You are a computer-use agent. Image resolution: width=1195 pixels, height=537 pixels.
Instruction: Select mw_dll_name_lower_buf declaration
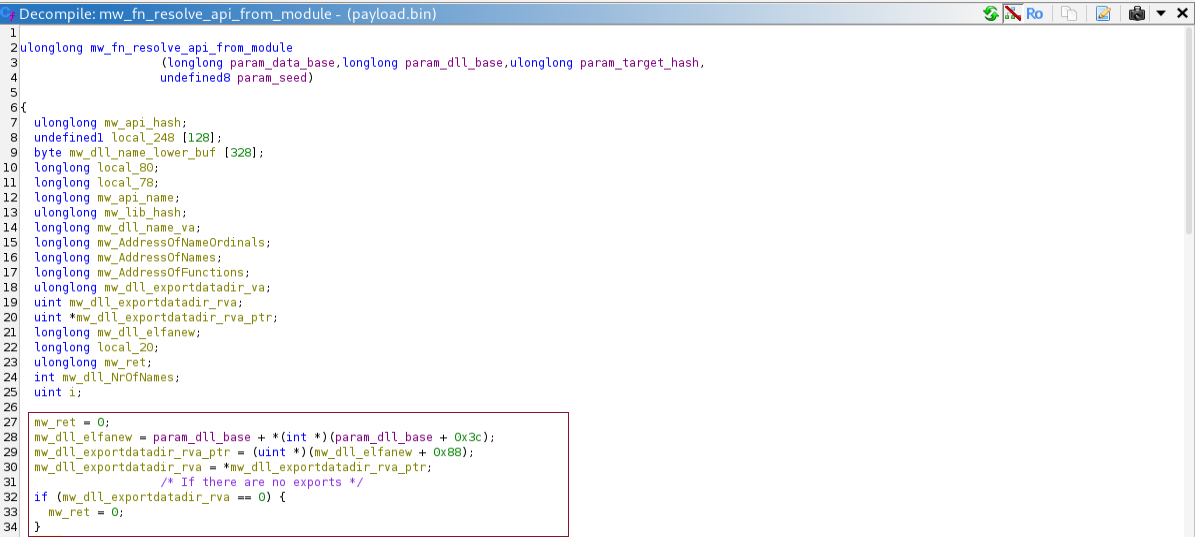(x=143, y=152)
